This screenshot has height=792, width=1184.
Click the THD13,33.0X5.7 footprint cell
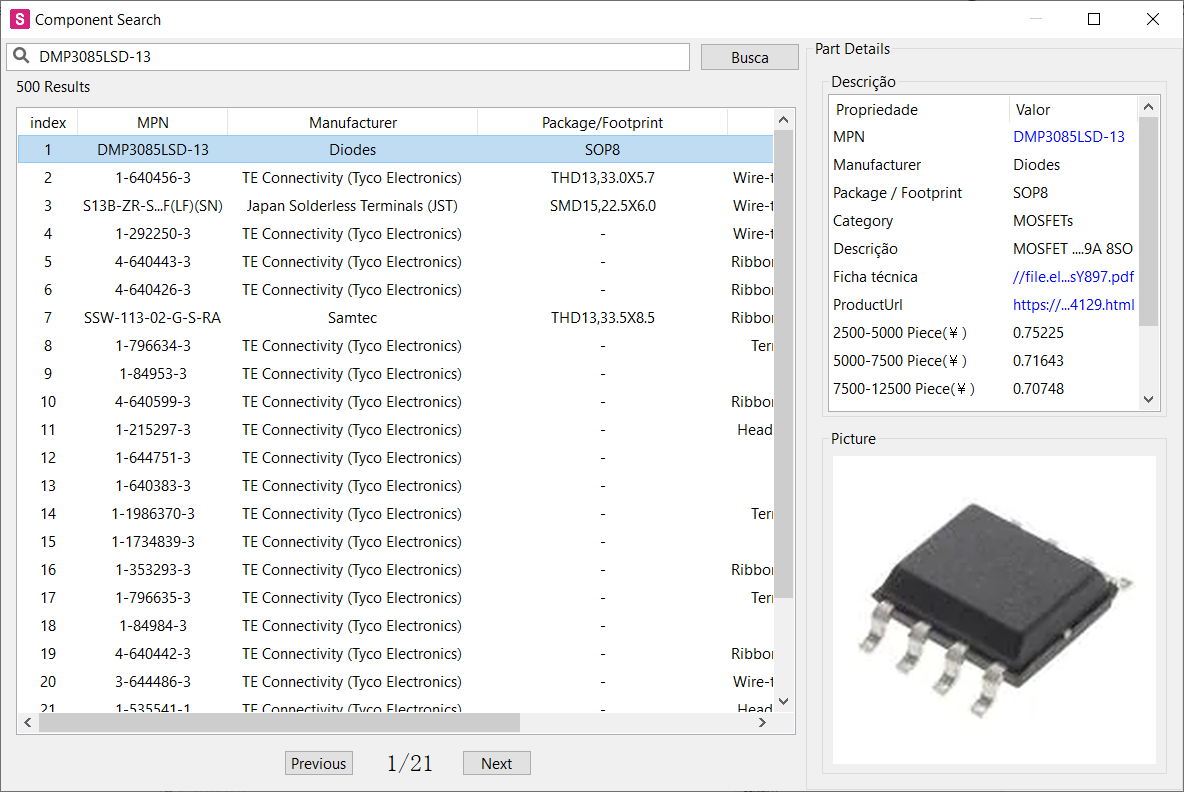pos(603,178)
